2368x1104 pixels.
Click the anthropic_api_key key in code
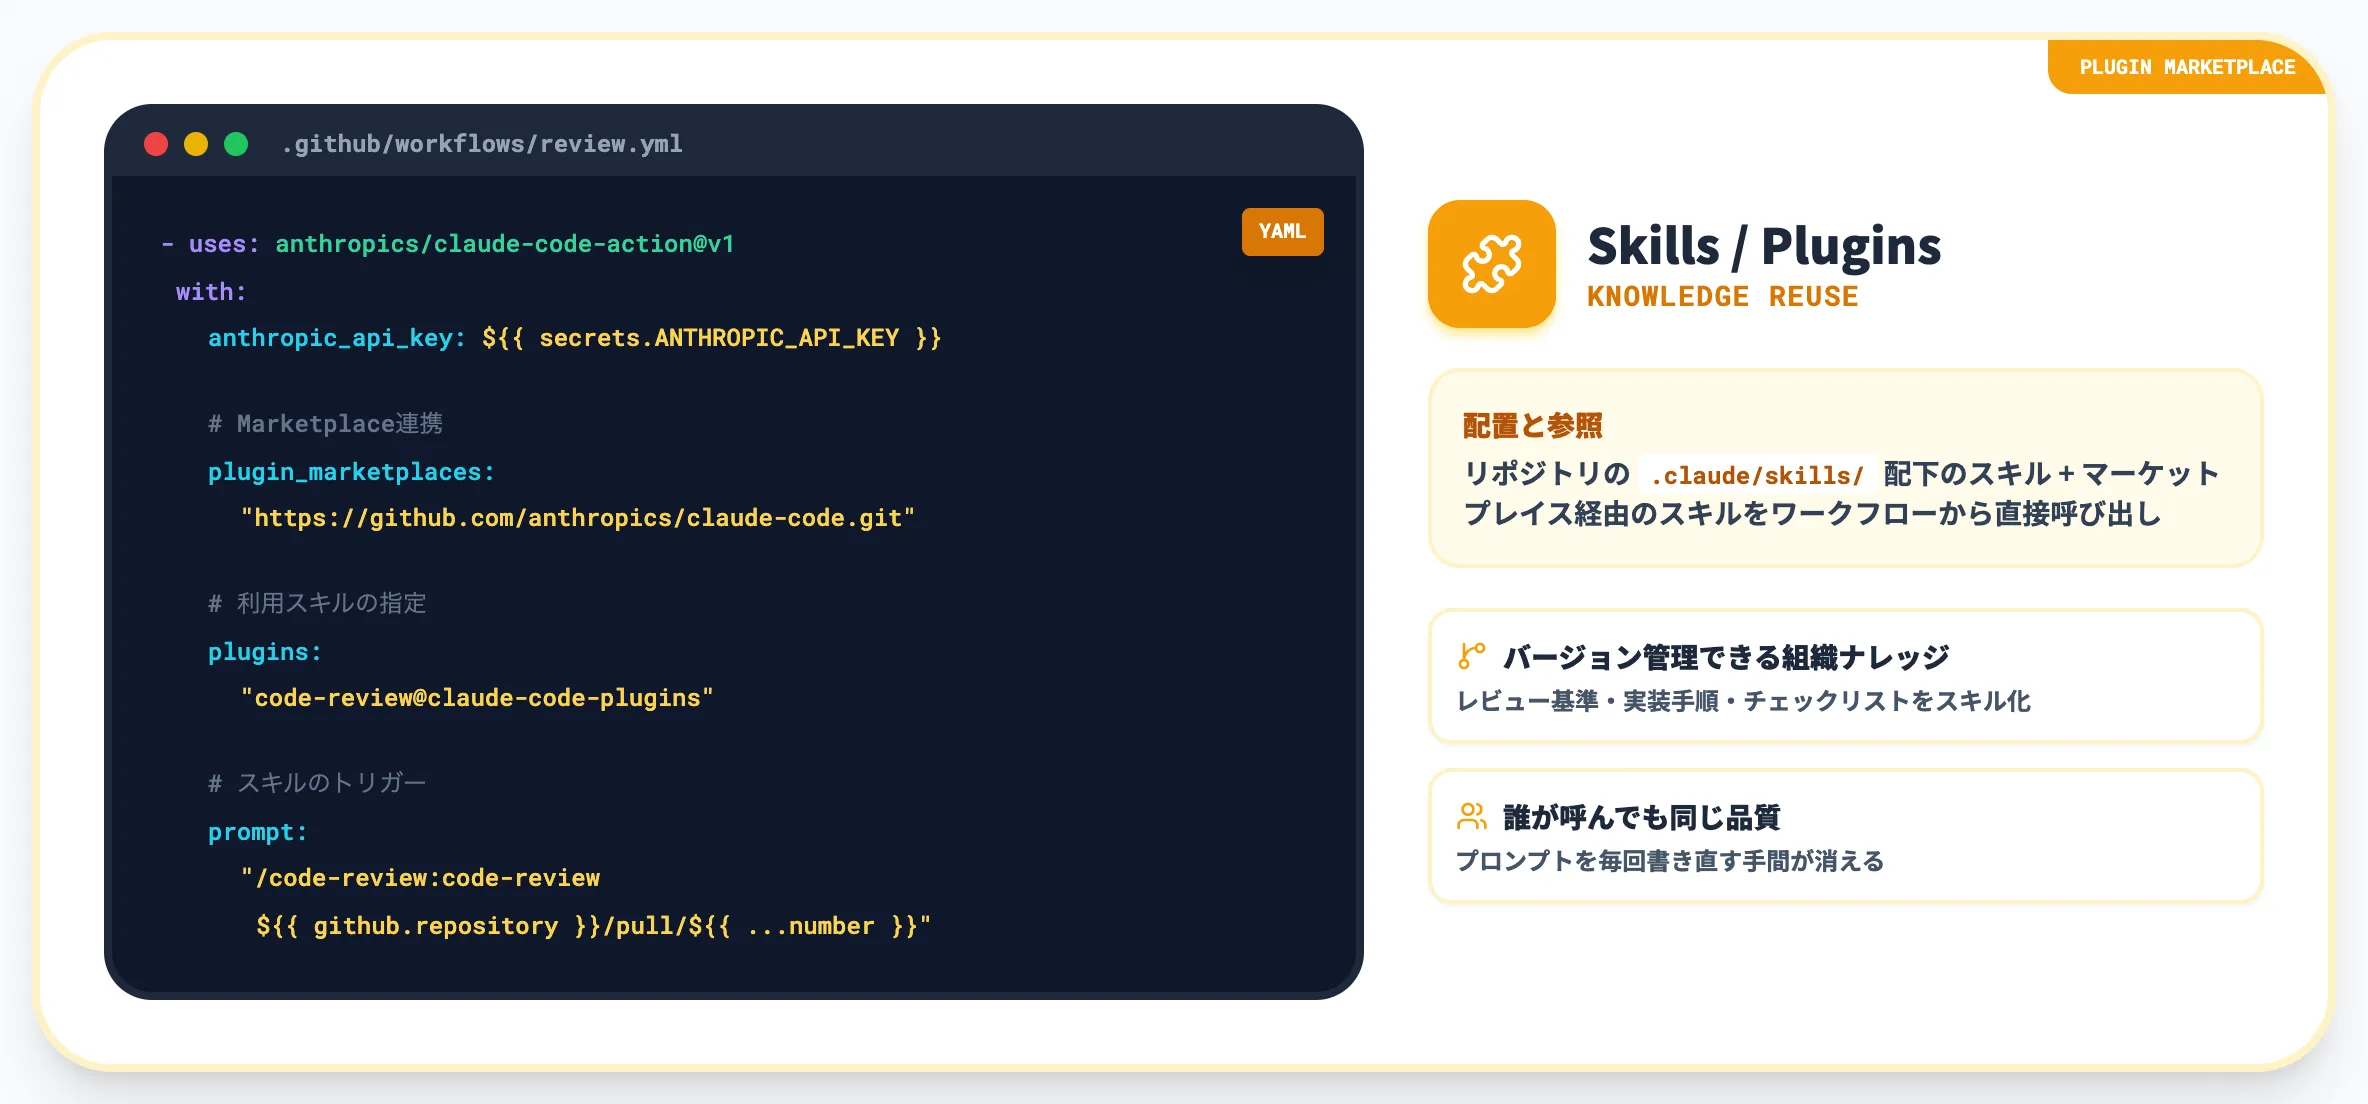coord(337,338)
